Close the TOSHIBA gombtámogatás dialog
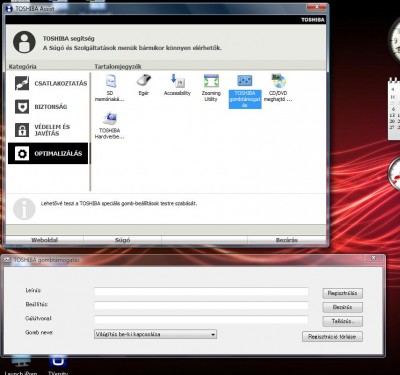The height and width of the screenshot is (375, 400). tap(374, 258)
